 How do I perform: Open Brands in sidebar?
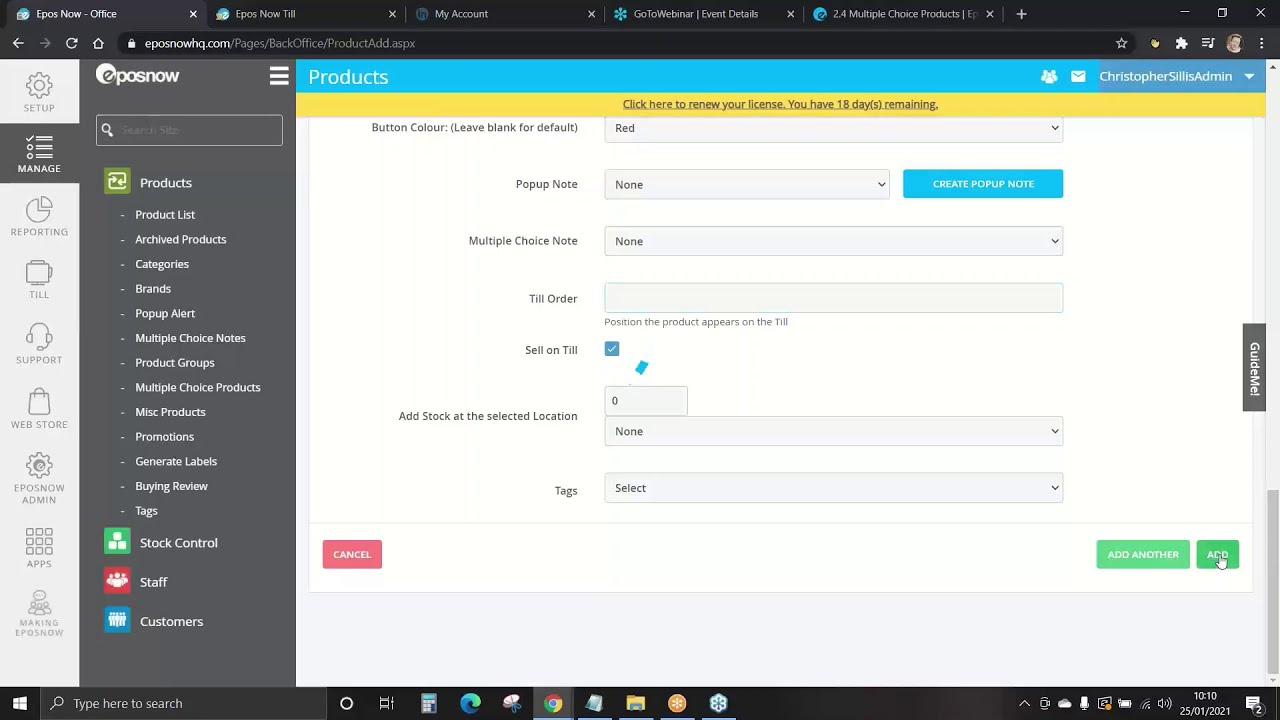[153, 289]
